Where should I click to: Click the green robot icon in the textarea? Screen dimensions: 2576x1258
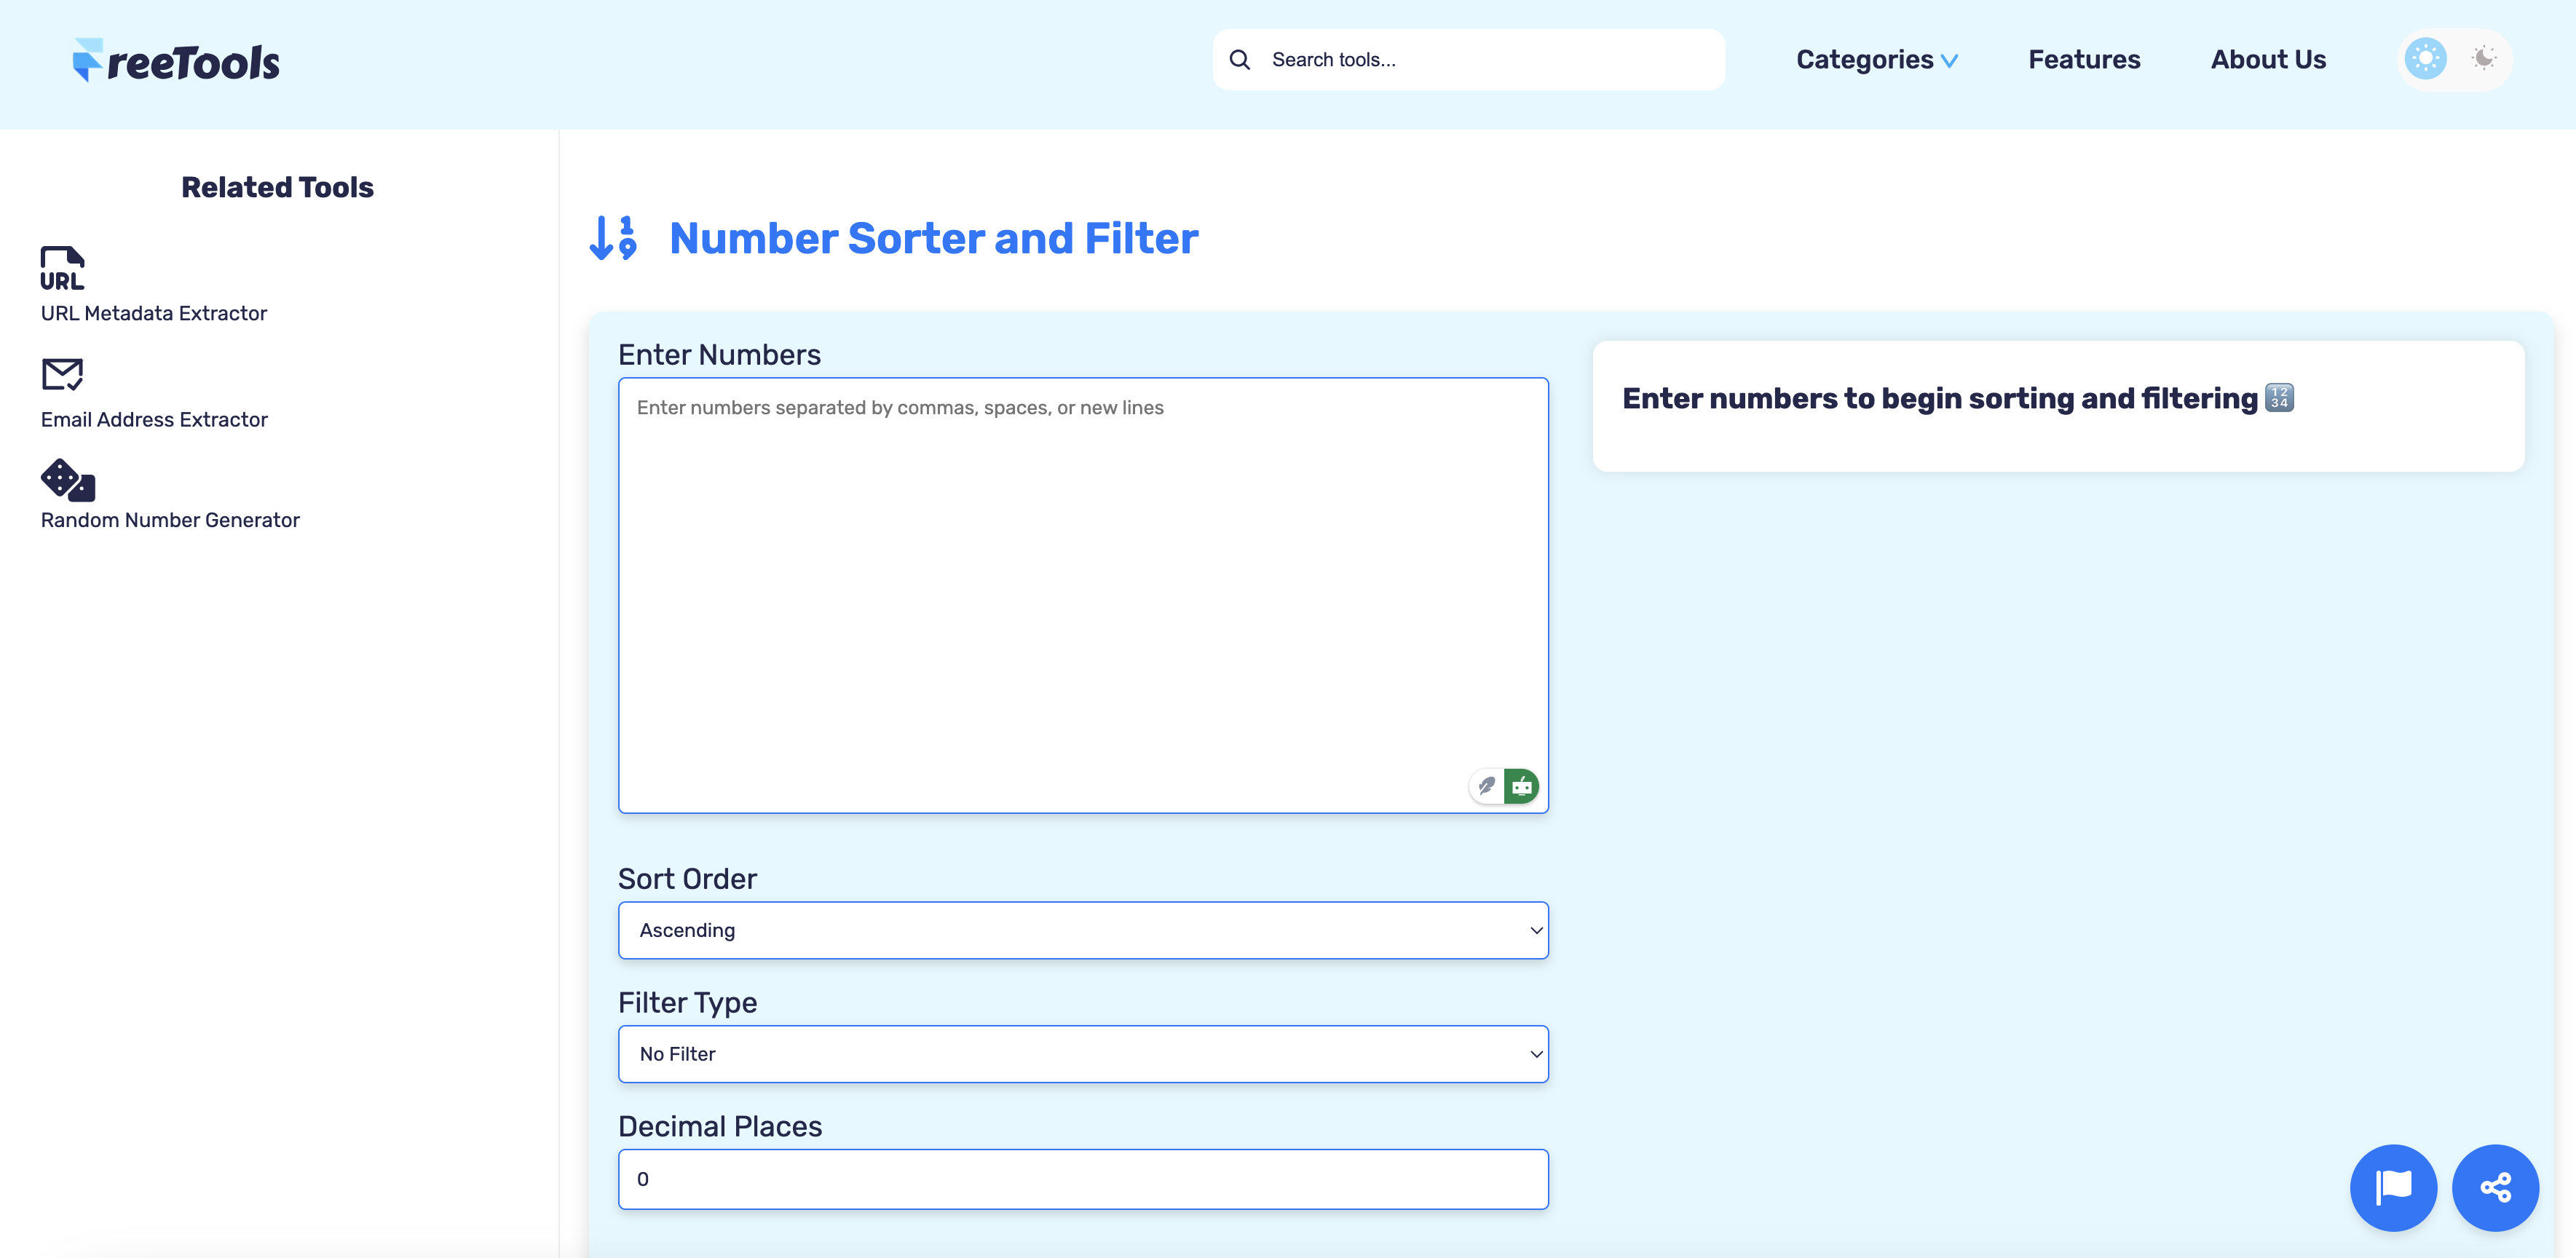coord(1522,786)
